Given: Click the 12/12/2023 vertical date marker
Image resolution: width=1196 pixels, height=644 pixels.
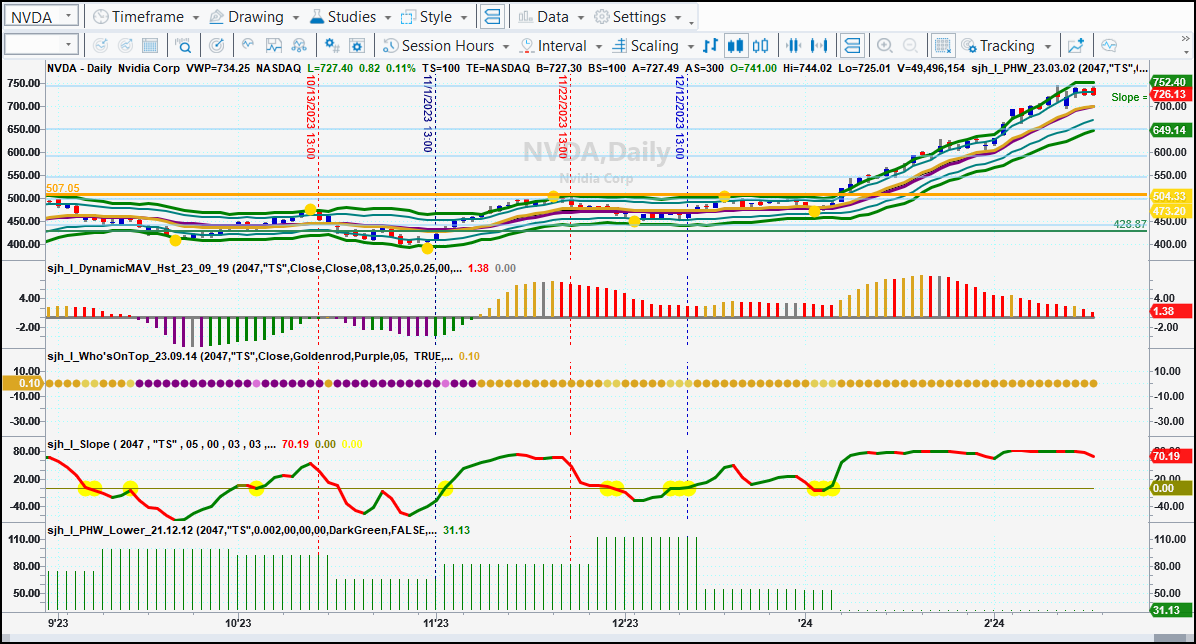Looking at the screenshot, I should tap(680, 117).
